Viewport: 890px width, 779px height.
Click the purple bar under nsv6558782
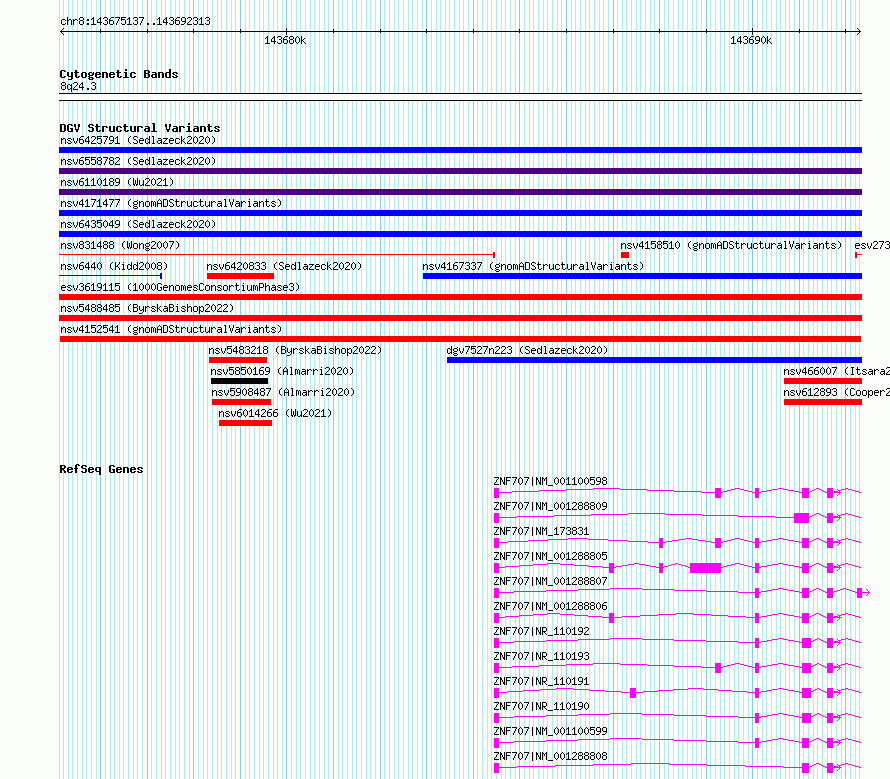[x=460, y=171]
